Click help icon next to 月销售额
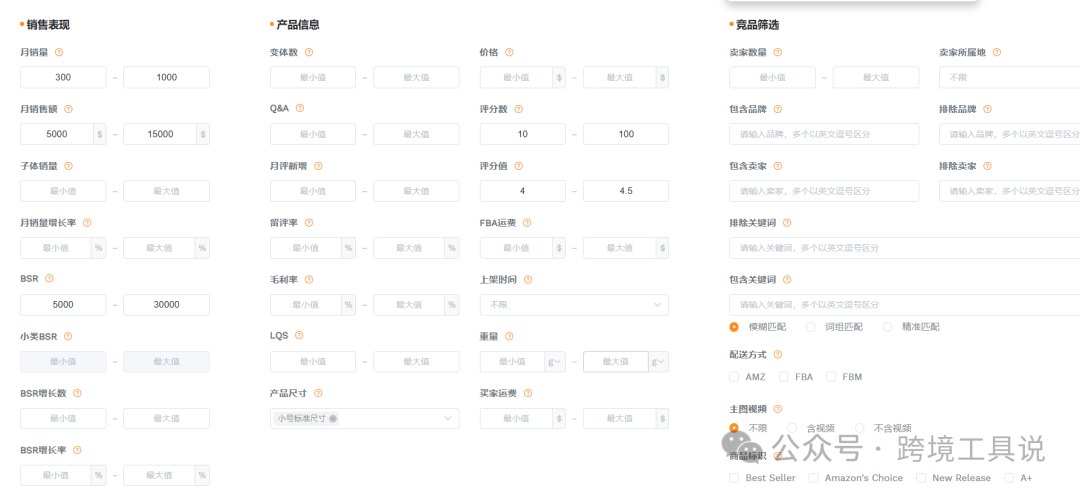Screen dimensions: 1080x492 point(68,109)
